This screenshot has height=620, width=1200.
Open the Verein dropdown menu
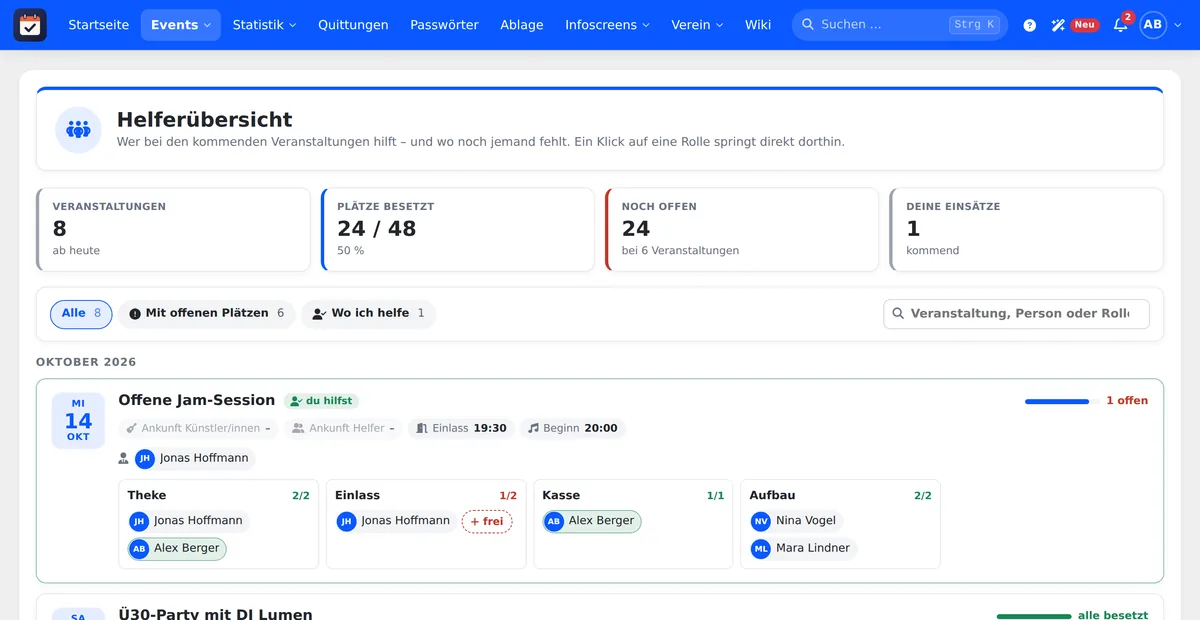pyautogui.click(x=697, y=25)
